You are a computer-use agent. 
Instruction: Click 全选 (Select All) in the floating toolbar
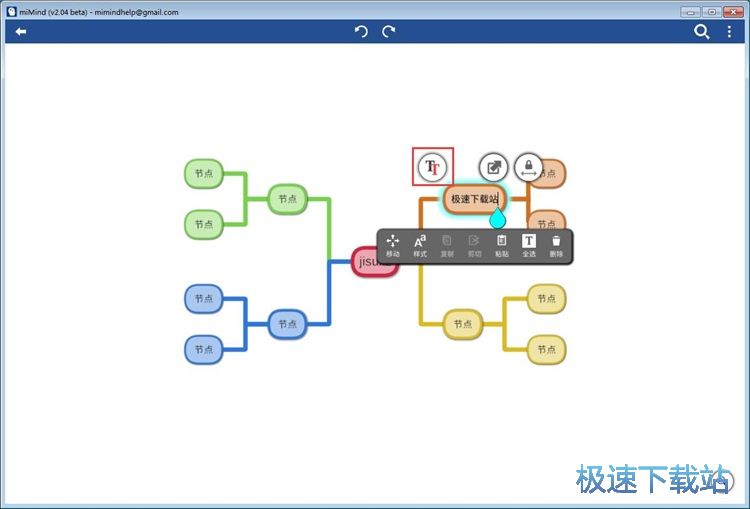coord(529,246)
